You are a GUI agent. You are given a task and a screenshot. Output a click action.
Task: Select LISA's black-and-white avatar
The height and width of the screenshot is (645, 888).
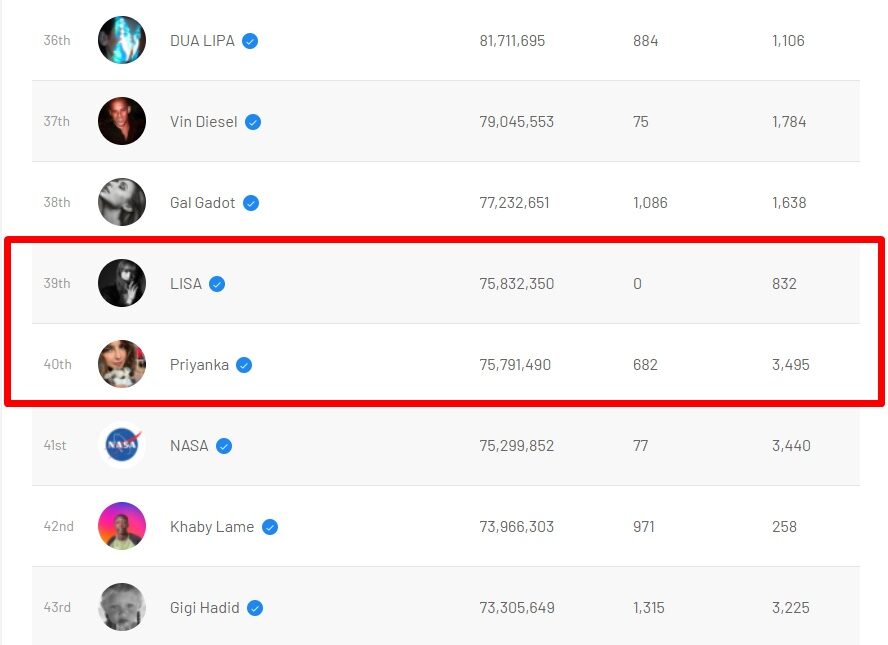[x=122, y=283]
